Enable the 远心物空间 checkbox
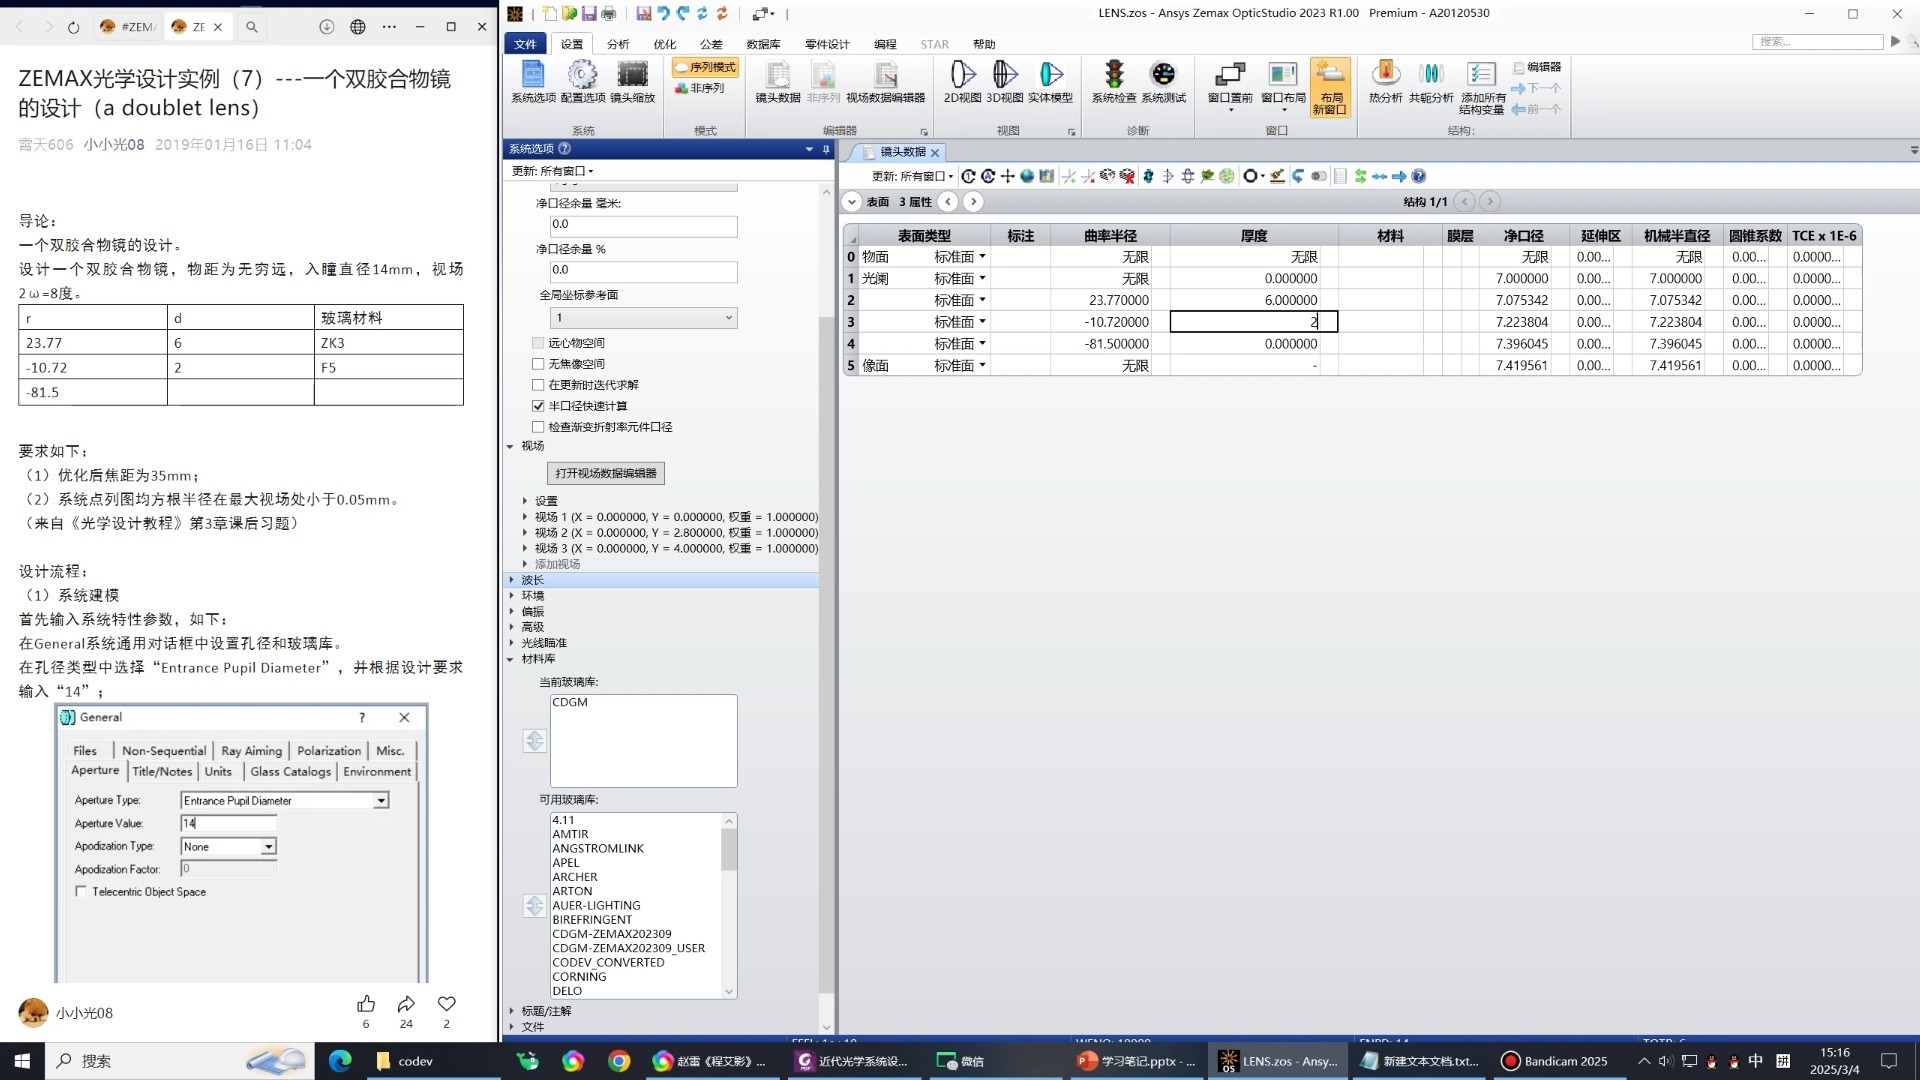The image size is (1920, 1080). [x=538, y=343]
